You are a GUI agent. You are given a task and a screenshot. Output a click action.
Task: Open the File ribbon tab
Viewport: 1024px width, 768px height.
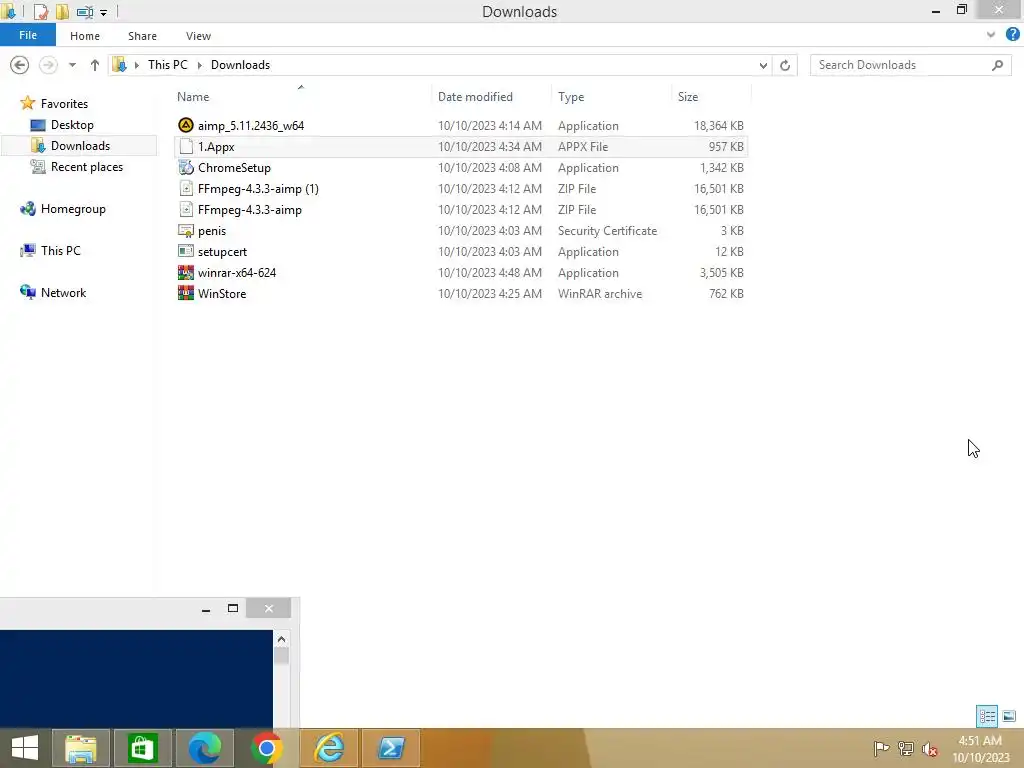click(27, 35)
